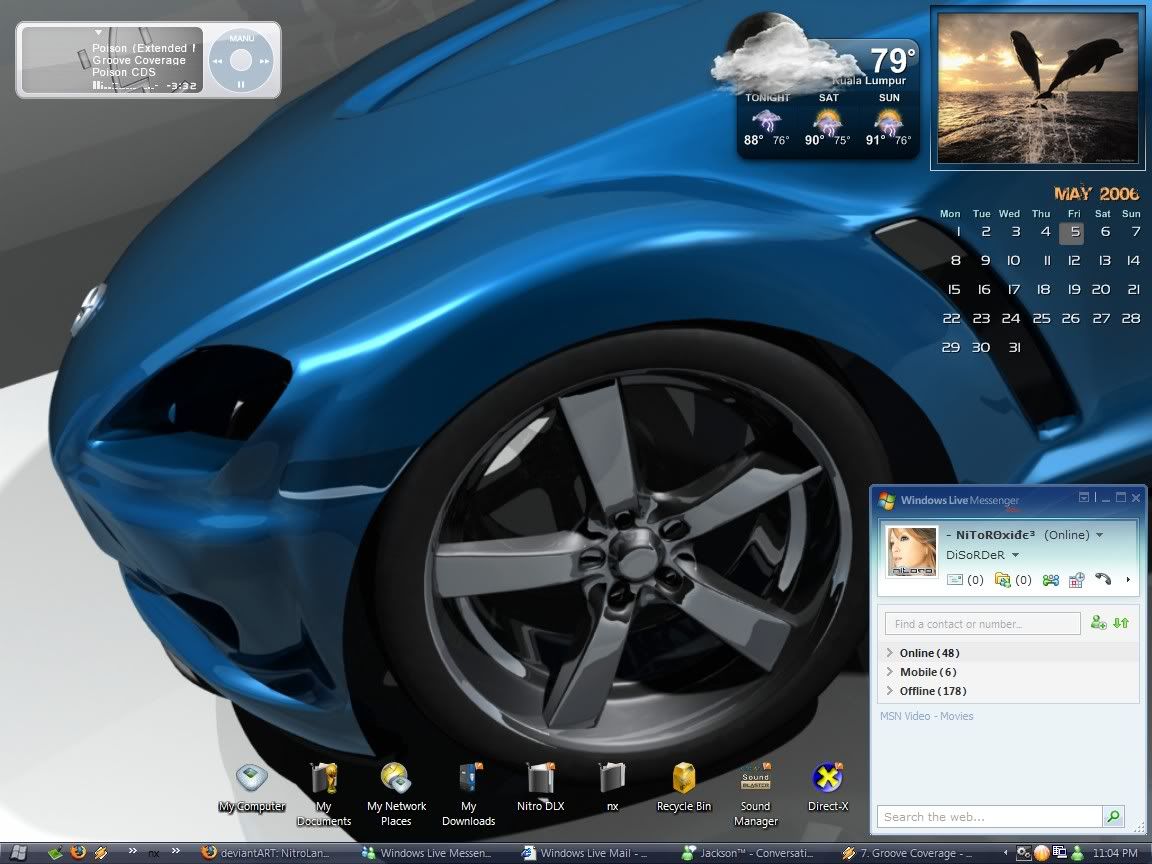This screenshot has width=1152, height=864.
Task: Switch to Windows Live Mail taskbar item
Action: coord(586,853)
